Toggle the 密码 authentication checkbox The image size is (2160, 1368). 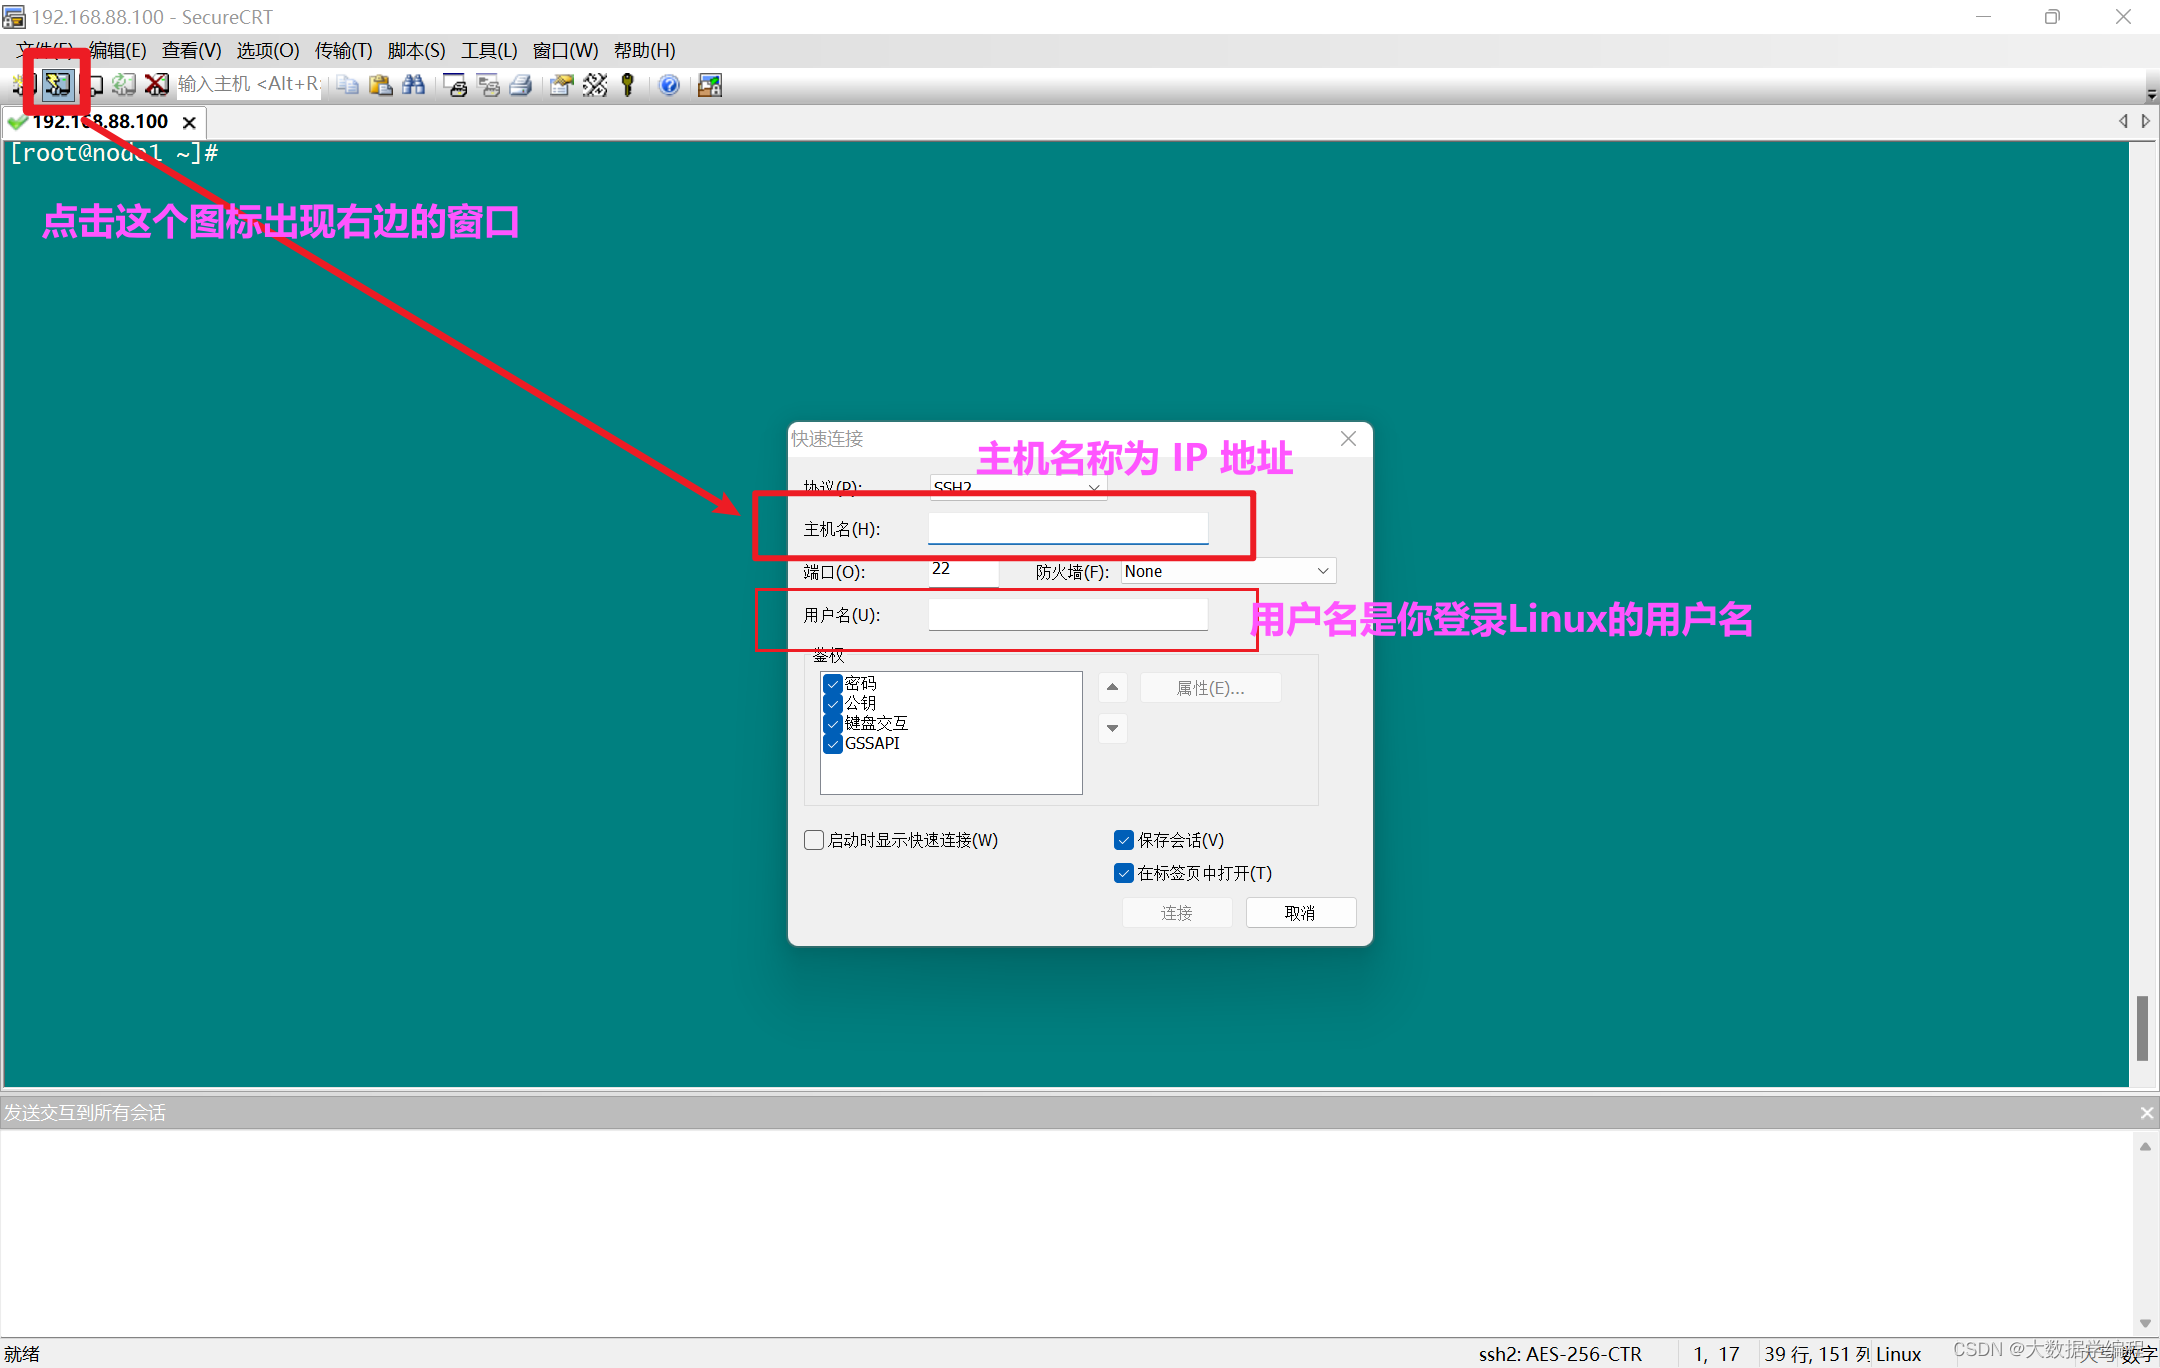832,684
